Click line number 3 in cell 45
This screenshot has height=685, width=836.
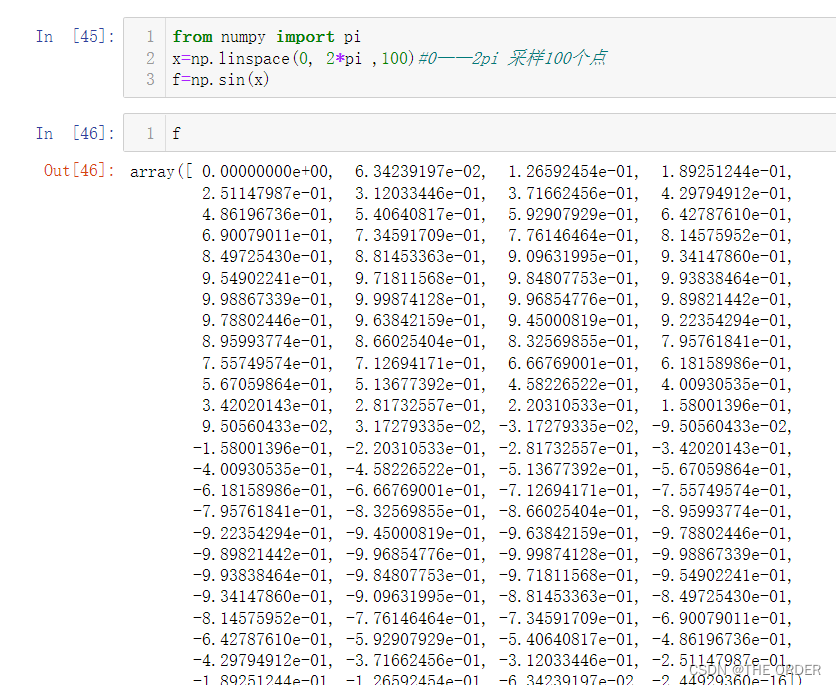click(150, 80)
